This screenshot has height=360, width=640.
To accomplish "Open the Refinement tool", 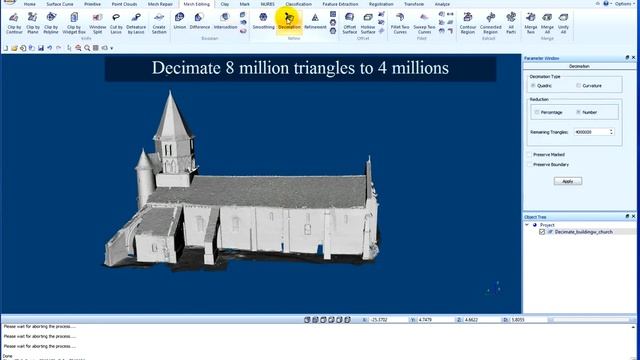I will [x=315, y=20].
